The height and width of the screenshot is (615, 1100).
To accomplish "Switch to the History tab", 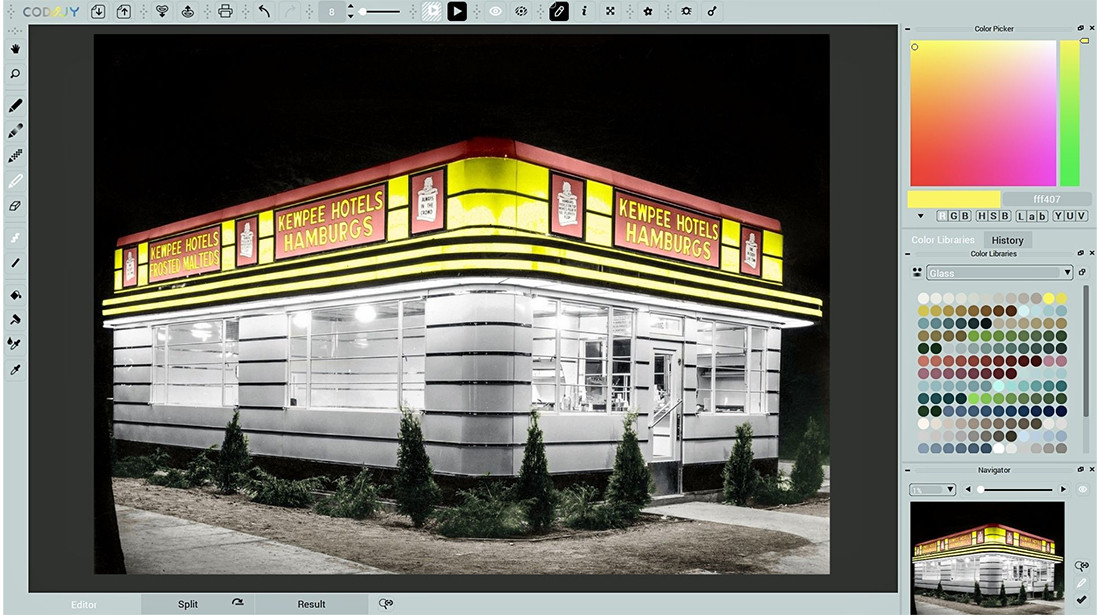I will pyautogui.click(x=1007, y=240).
